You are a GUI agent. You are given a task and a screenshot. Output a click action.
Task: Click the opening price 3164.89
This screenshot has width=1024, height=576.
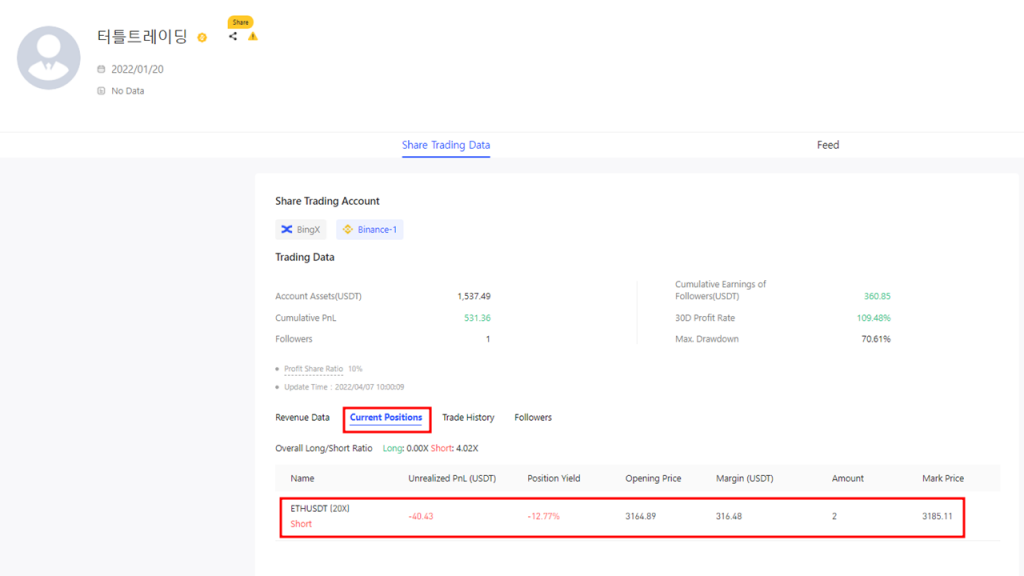coord(641,516)
